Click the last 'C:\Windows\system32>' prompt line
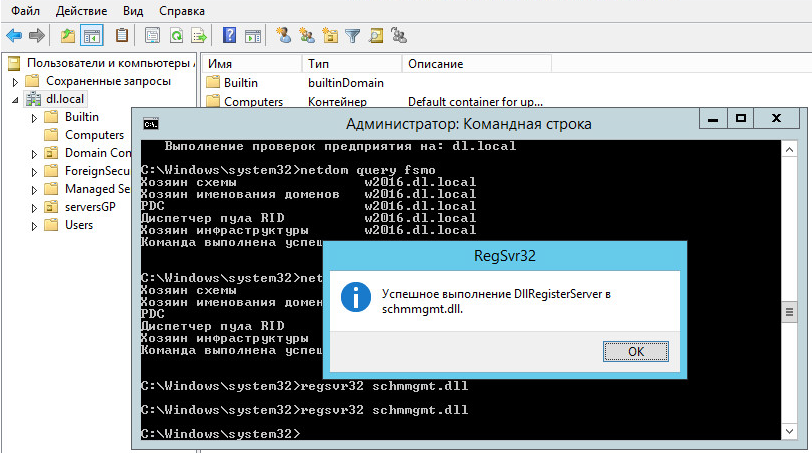This screenshot has width=812, height=453. 220,433
